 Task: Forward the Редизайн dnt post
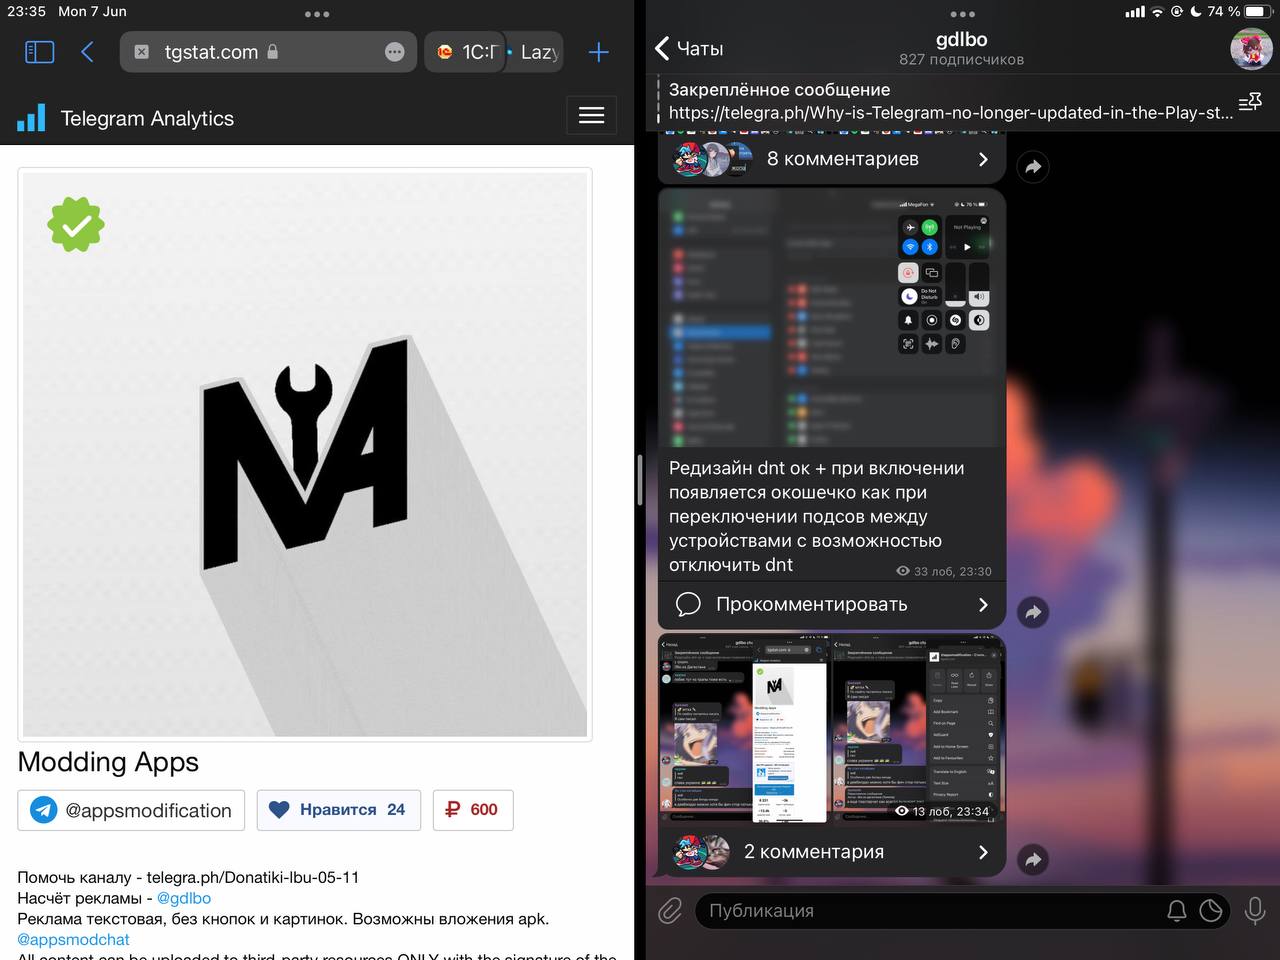(x=1033, y=612)
